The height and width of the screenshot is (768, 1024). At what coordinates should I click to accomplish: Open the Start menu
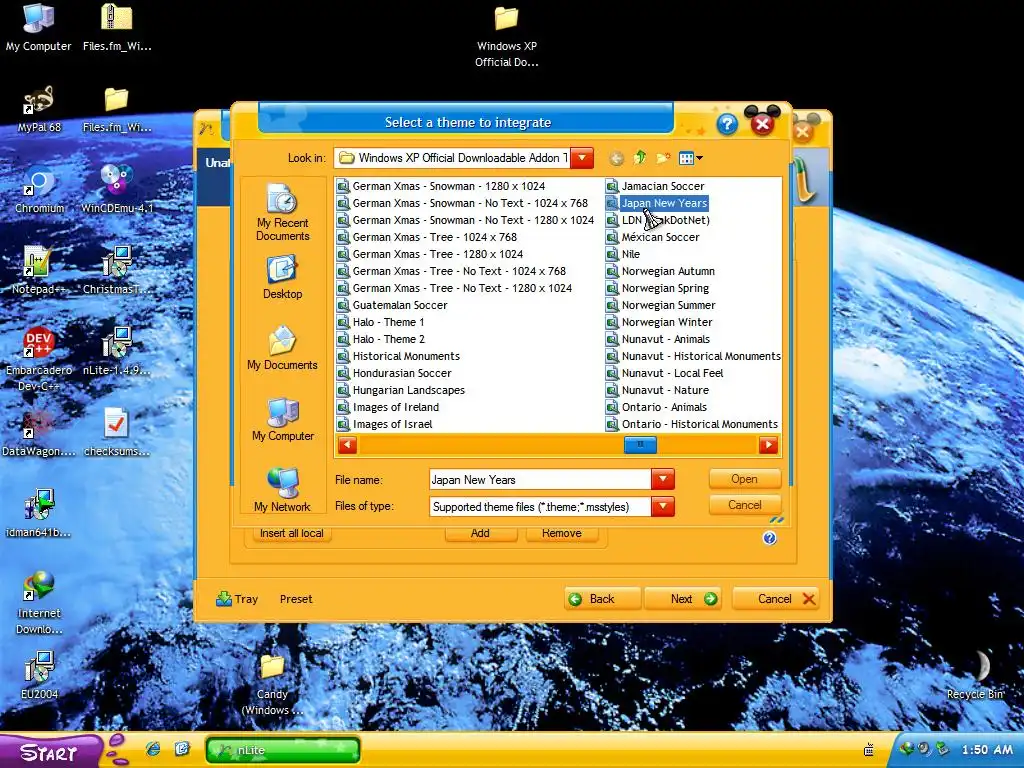[51, 751]
